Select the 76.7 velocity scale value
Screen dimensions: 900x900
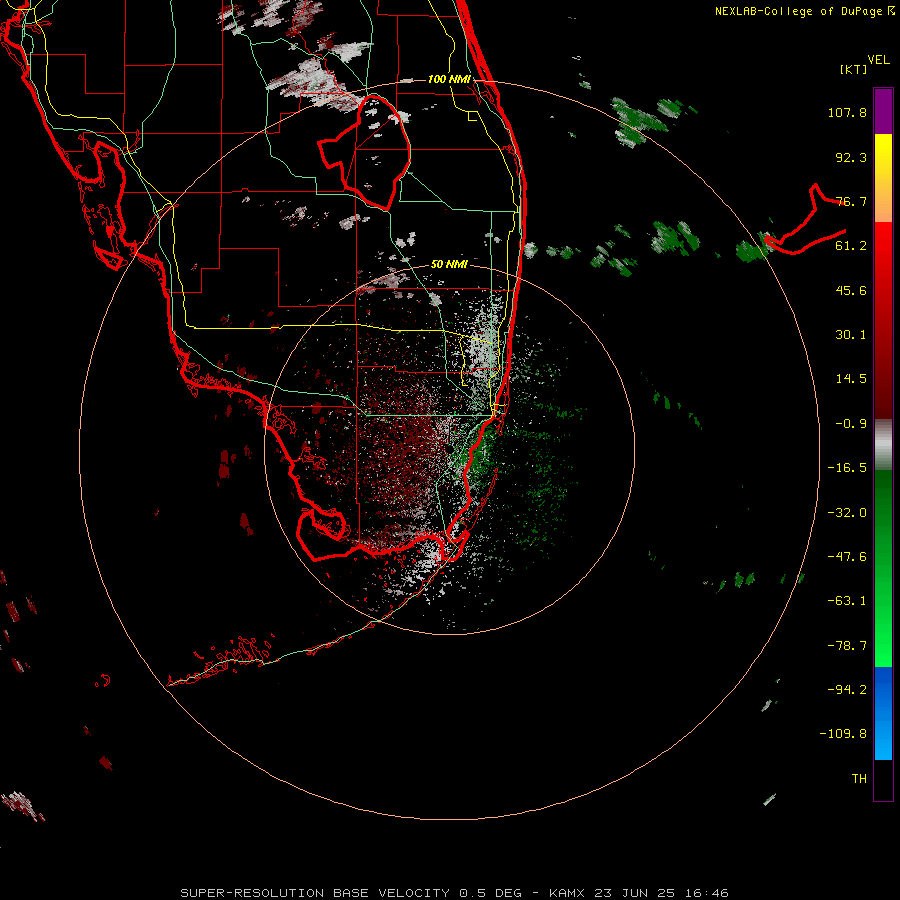[851, 201]
